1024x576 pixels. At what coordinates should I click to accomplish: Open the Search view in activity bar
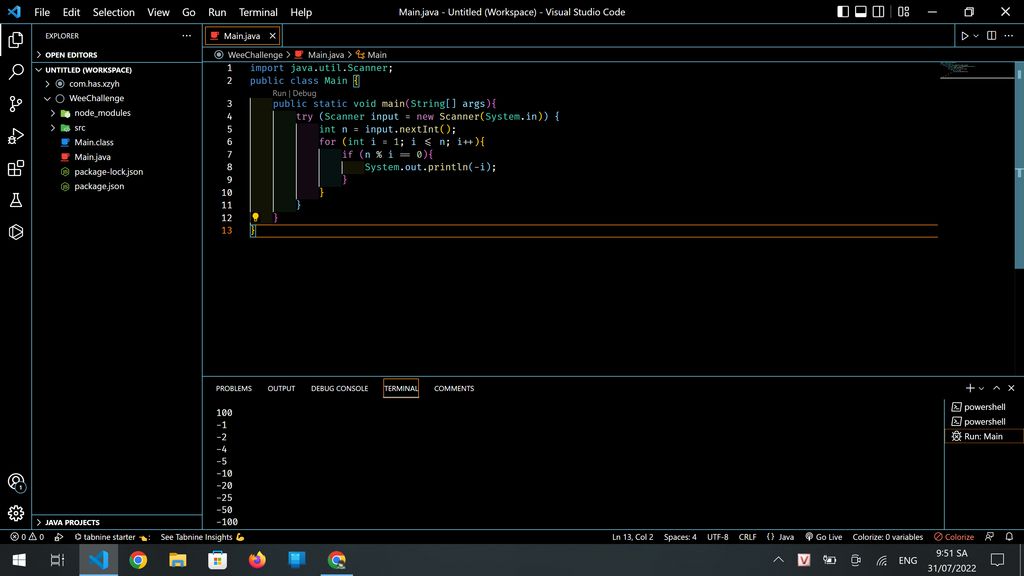pyautogui.click(x=16, y=71)
